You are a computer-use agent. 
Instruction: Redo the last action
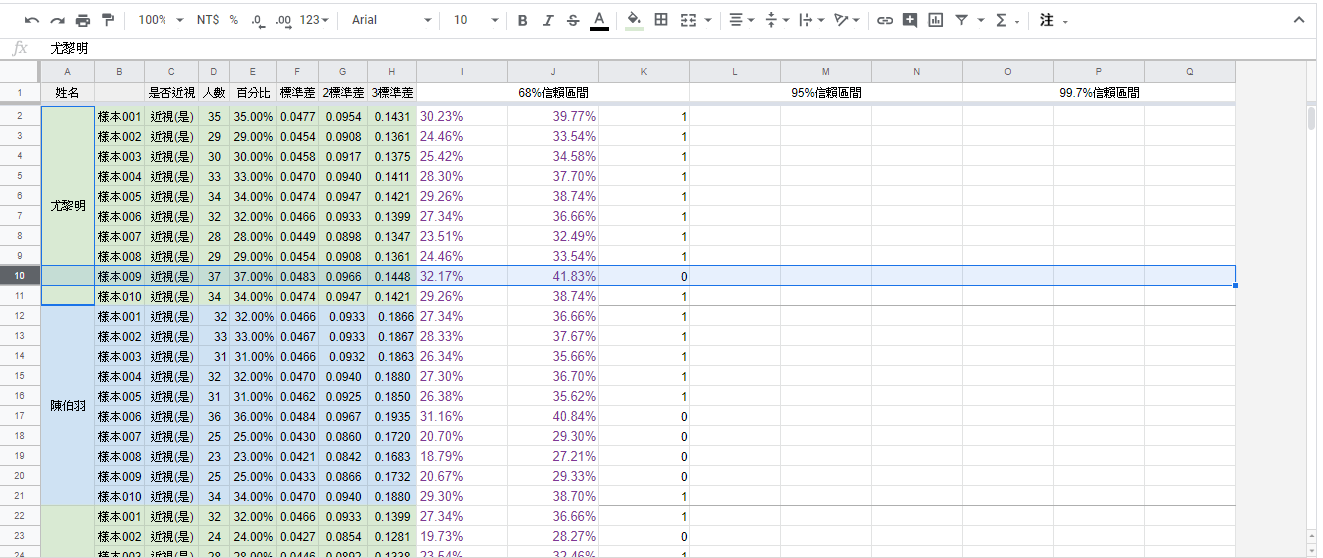coord(58,20)
